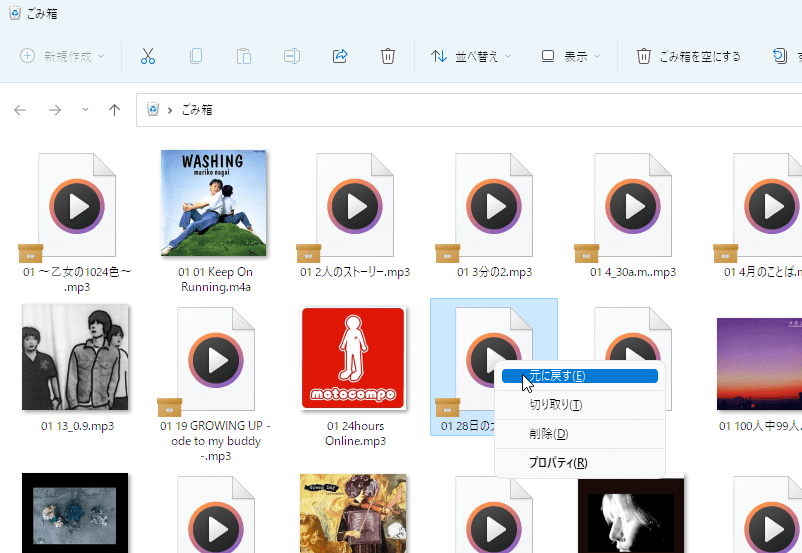The width and height of the screenshot is (802, 553).
Task: Click the breadcrumb chevron before ごみ箱
Action: pyautogui.click(x=170, y=110)
